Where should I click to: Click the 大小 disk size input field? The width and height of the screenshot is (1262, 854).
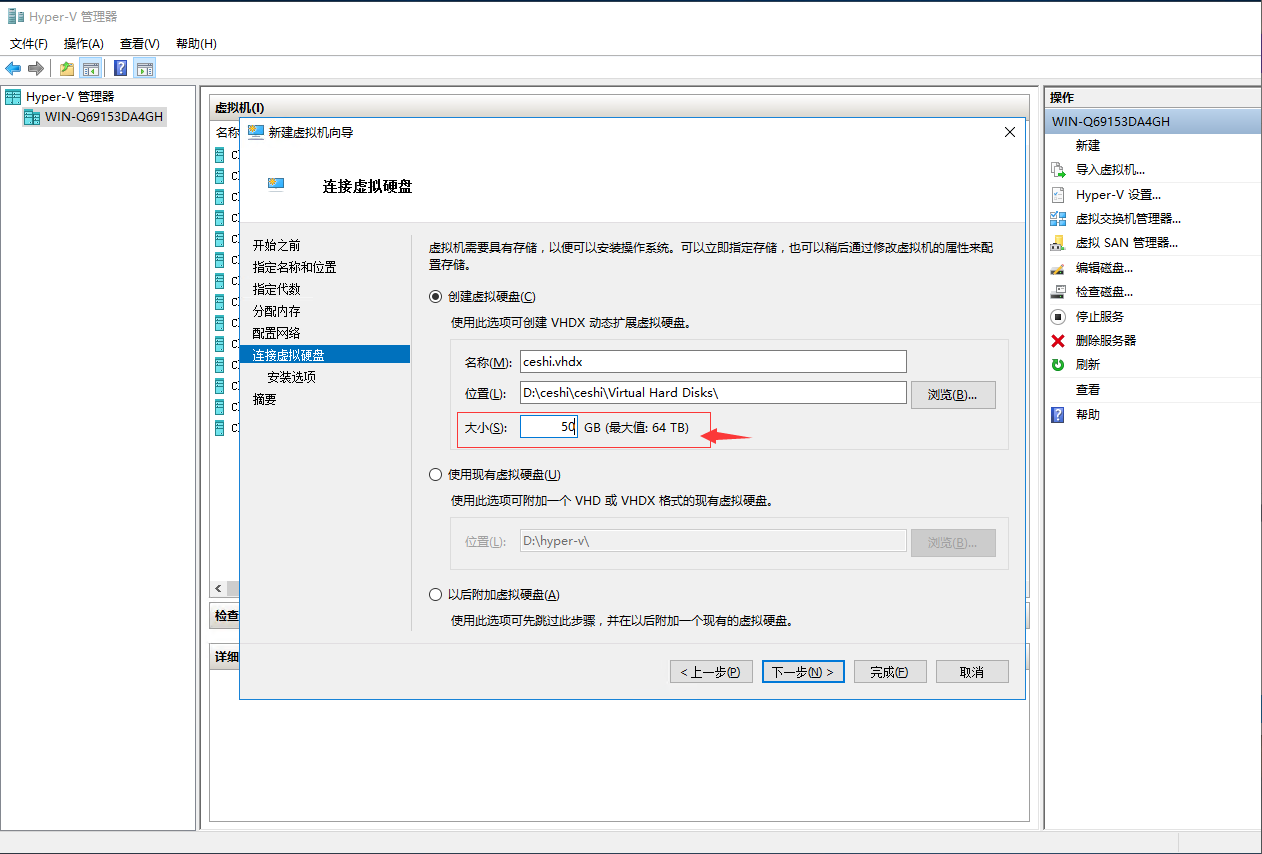click(x=548, y=427)
